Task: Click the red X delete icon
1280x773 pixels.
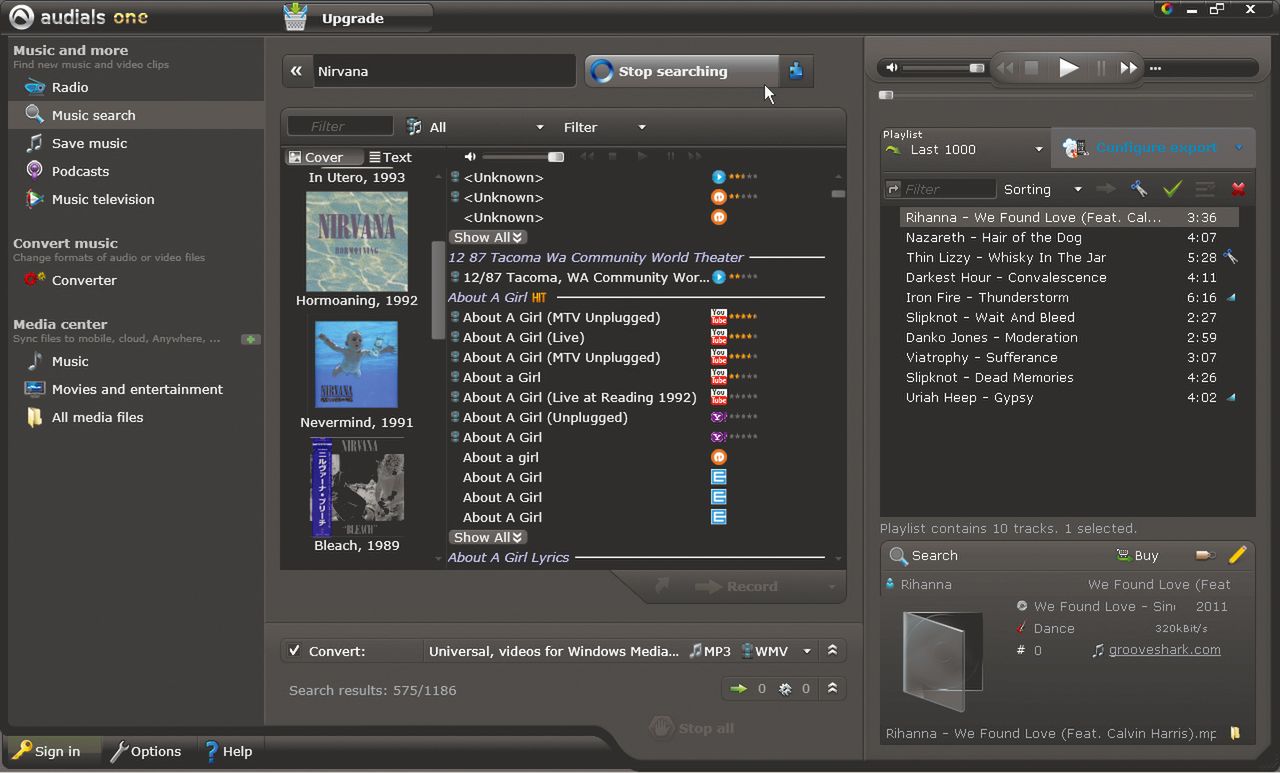Action: coord(1238,189)
